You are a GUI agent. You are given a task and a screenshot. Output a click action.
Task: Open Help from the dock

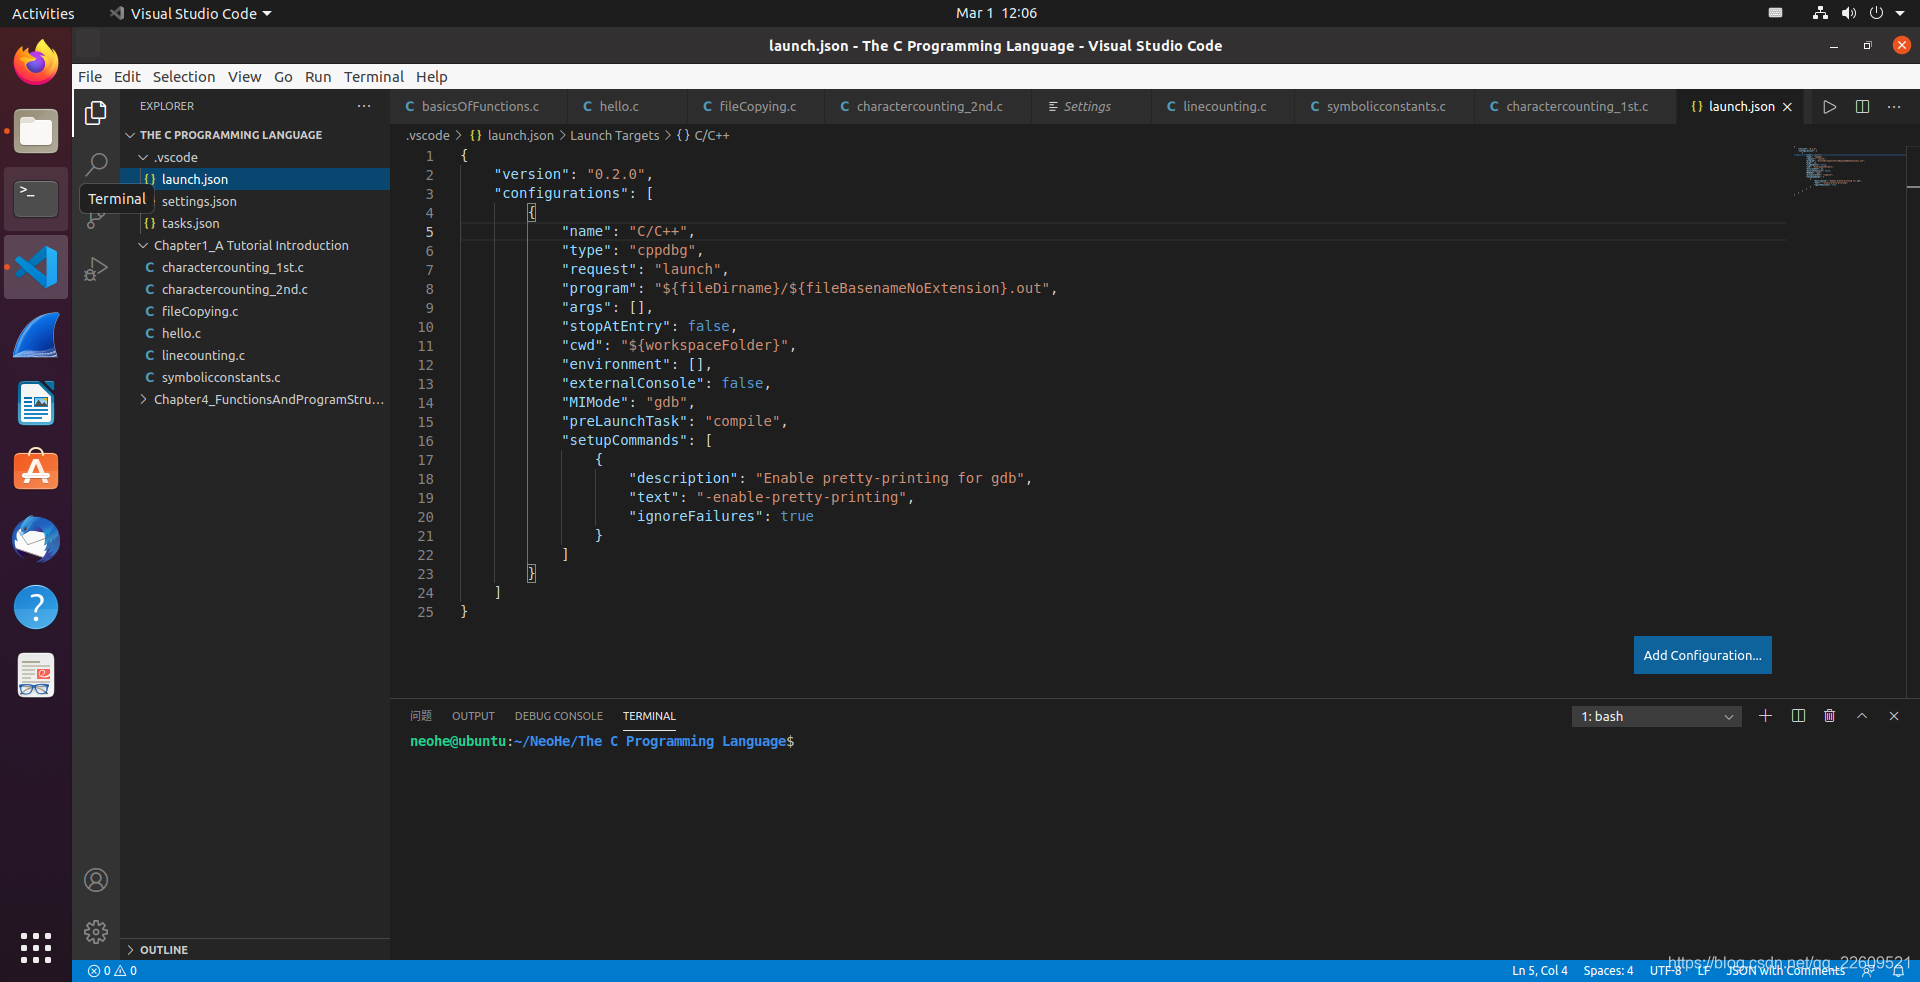pyautogui.click(x=36, y=607)
